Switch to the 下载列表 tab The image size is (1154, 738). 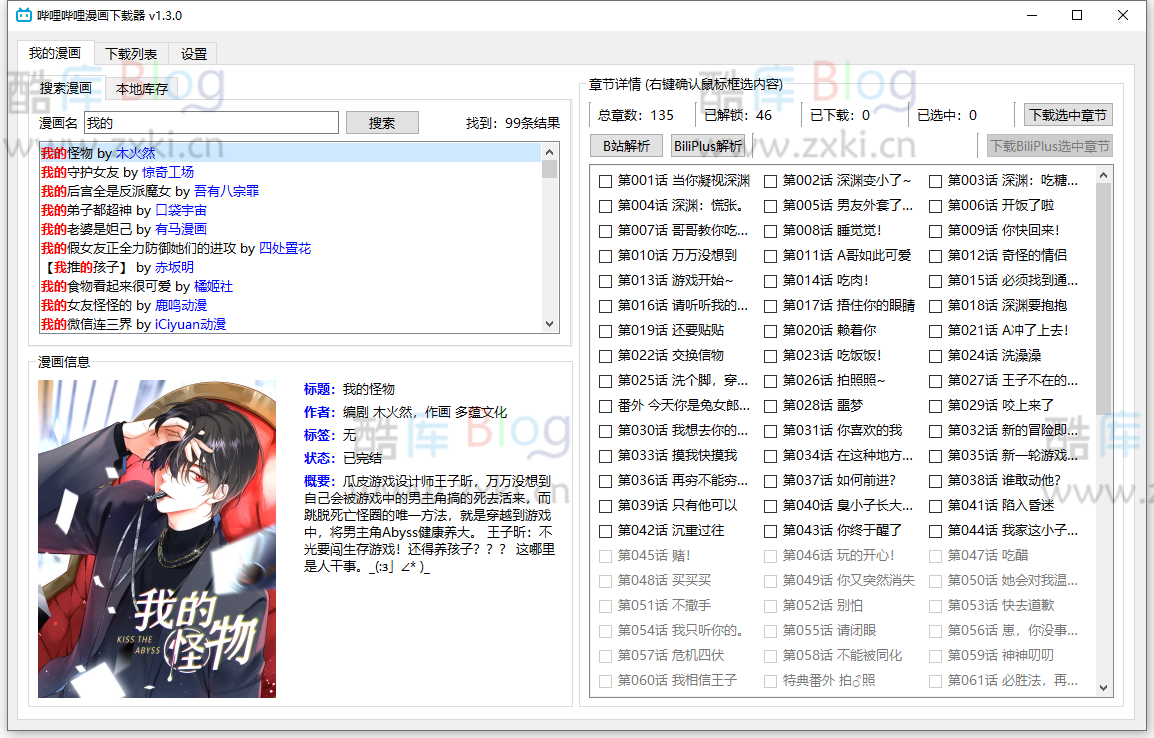(130, 54)
